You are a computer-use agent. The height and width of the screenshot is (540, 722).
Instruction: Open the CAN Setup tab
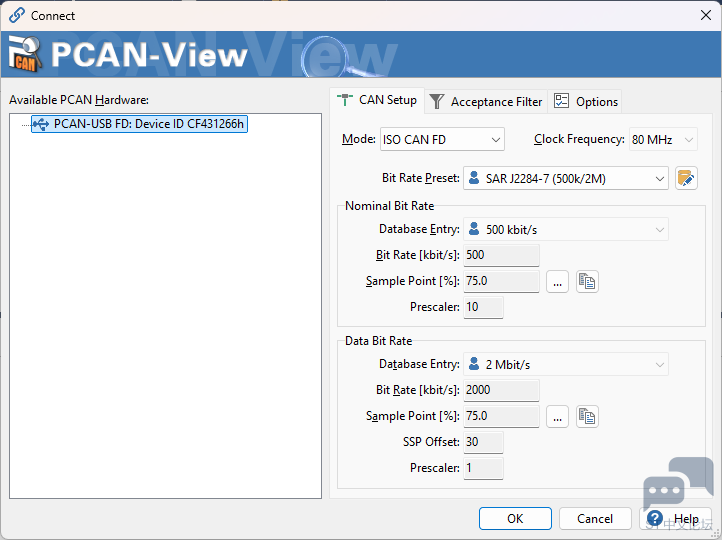pyautogui.click(x=377, y=100)
